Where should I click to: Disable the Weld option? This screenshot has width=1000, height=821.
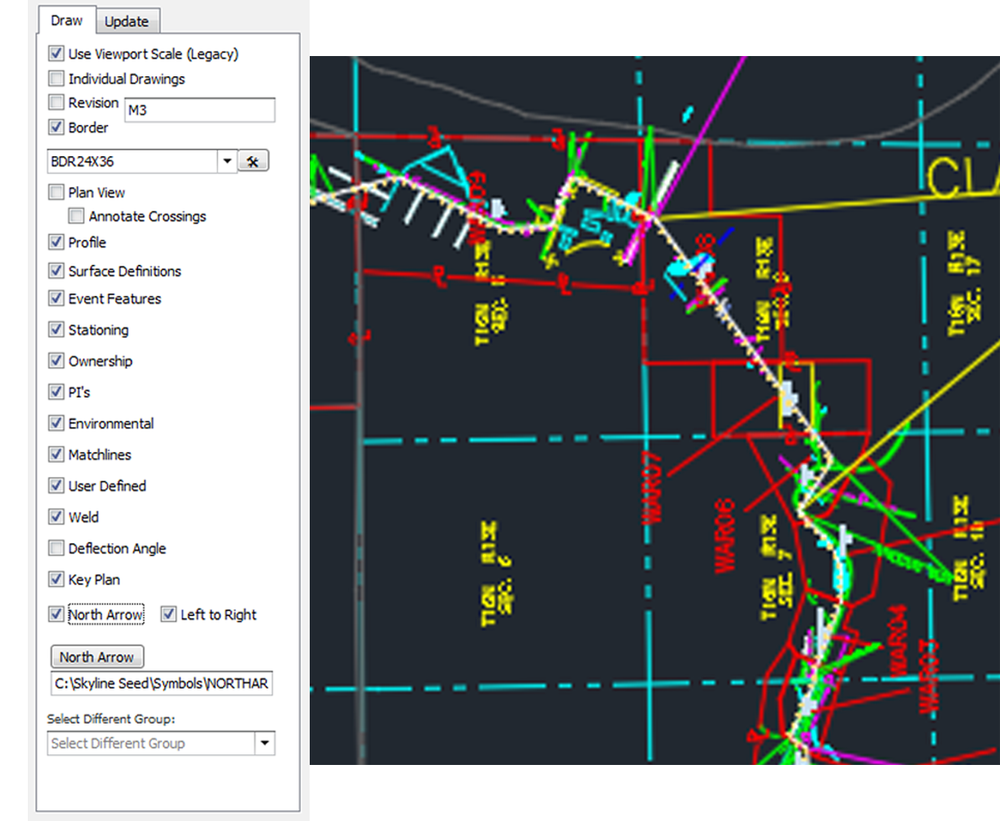[56, 517]
